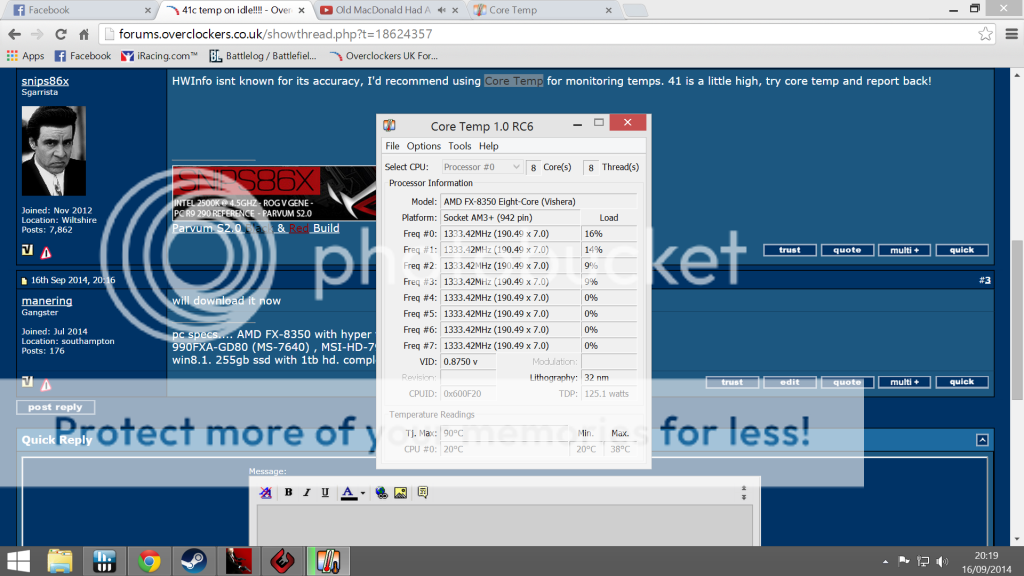
Task: Click trust button on snips86x's post
Action: pos(790,250)
